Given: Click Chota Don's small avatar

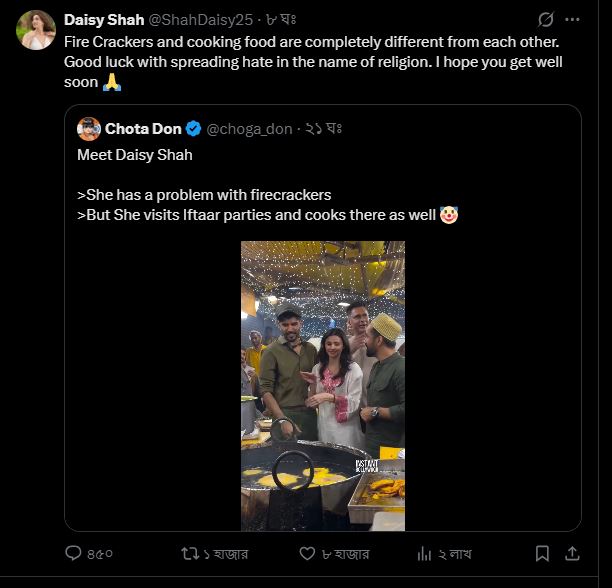Looking at the screenshot, I should tap(89, 128).
